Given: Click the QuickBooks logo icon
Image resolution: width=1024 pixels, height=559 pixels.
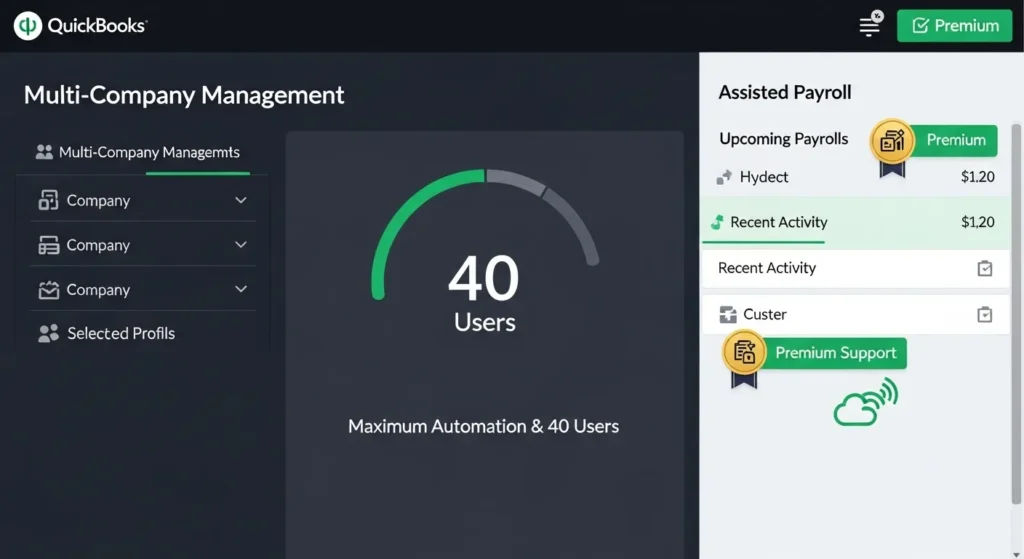Looking at the screenshot, I should pos(27,26).
